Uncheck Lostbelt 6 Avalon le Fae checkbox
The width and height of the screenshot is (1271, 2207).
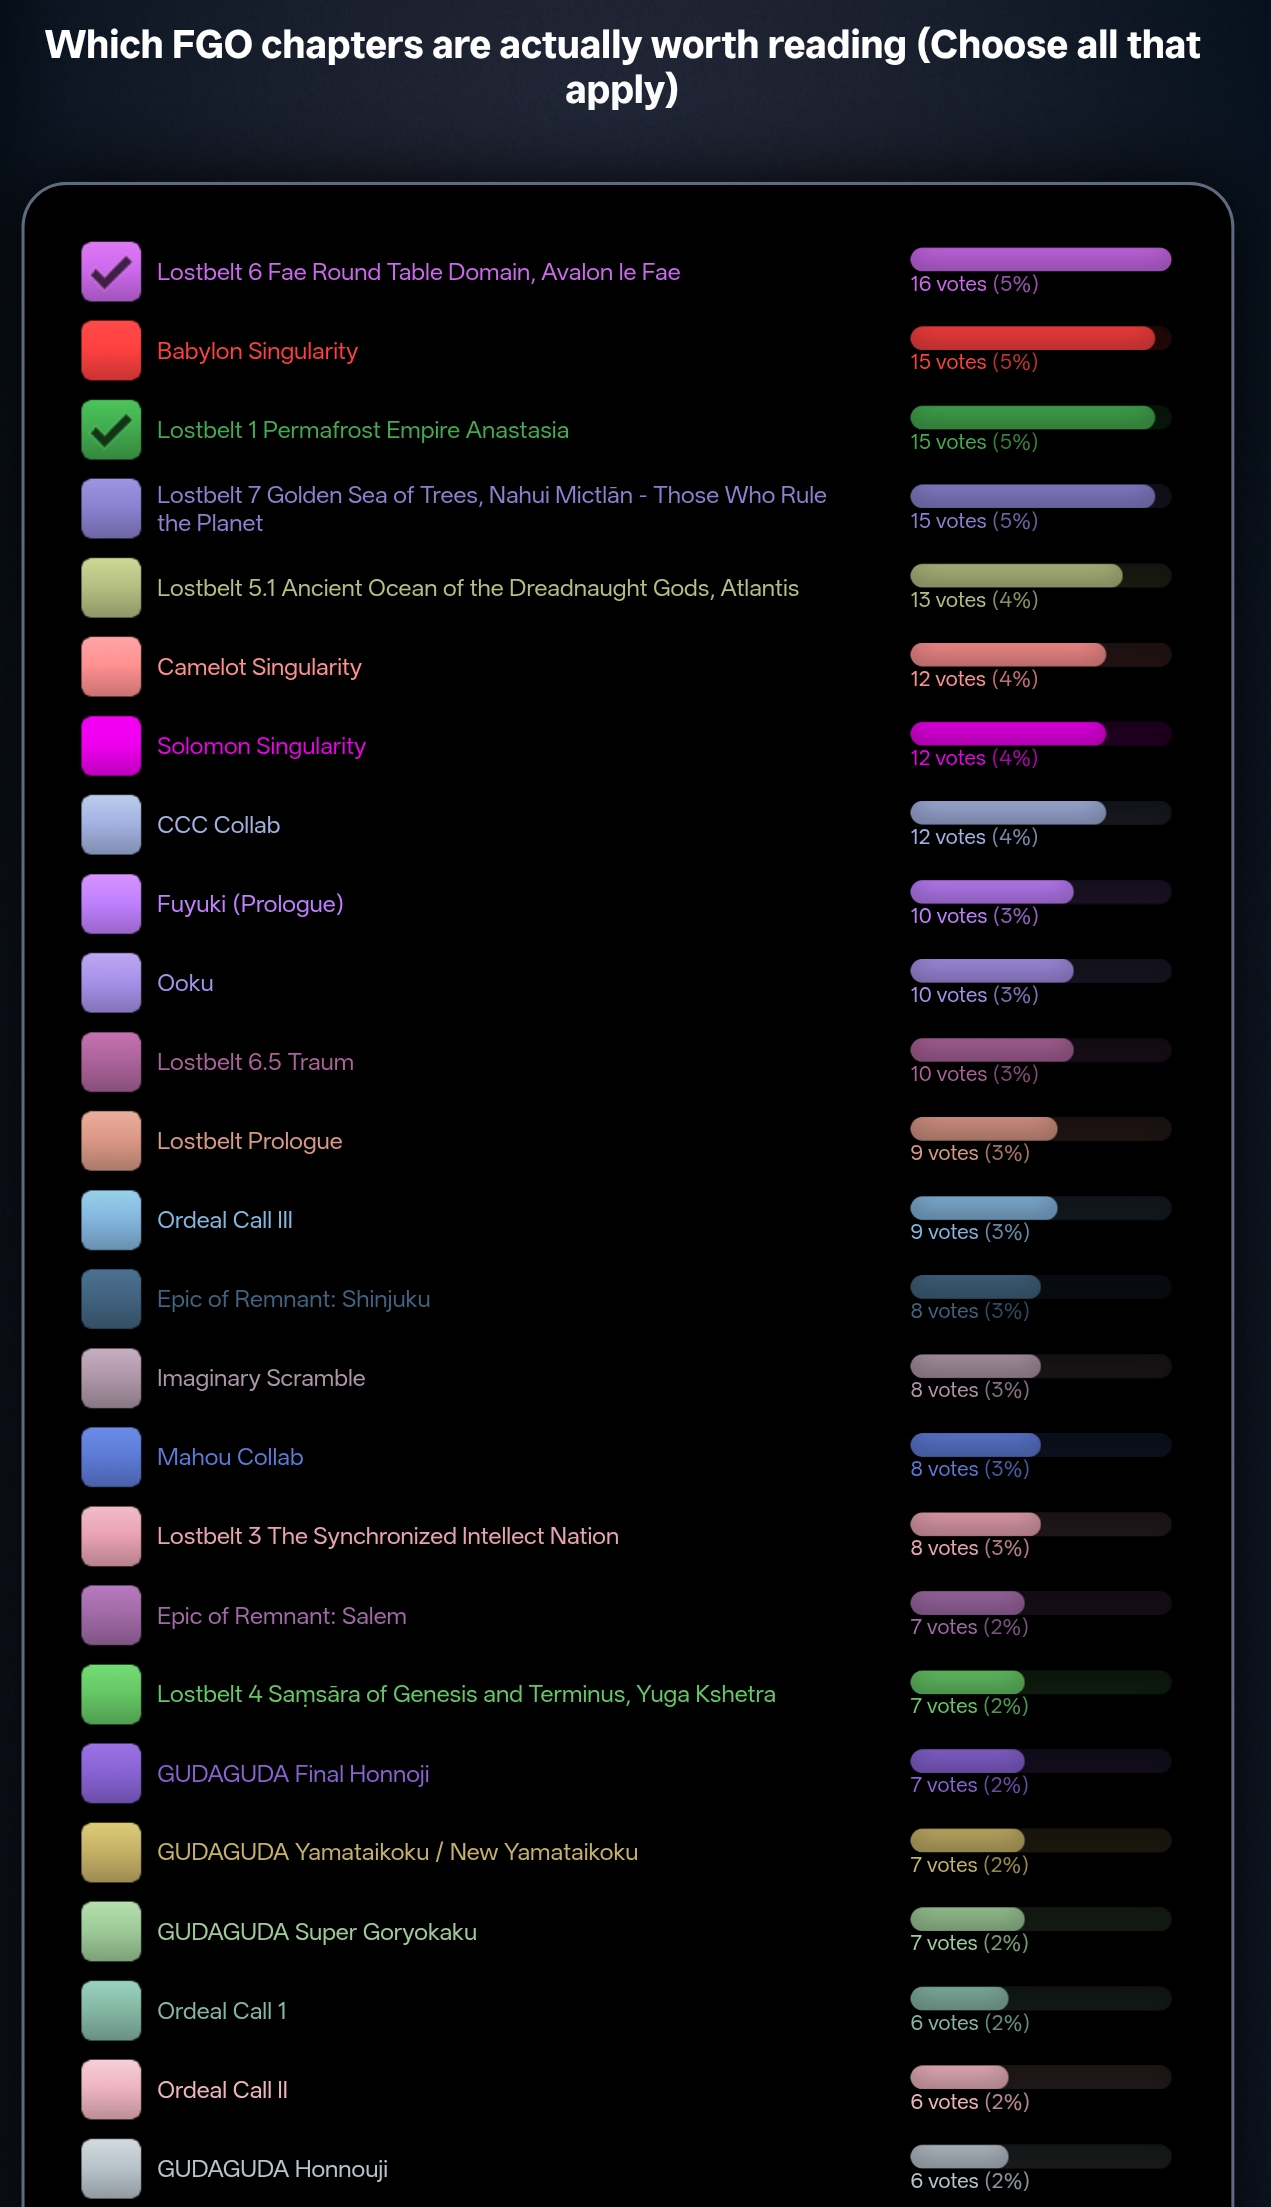pyautogui.click(x=111, y=271)
